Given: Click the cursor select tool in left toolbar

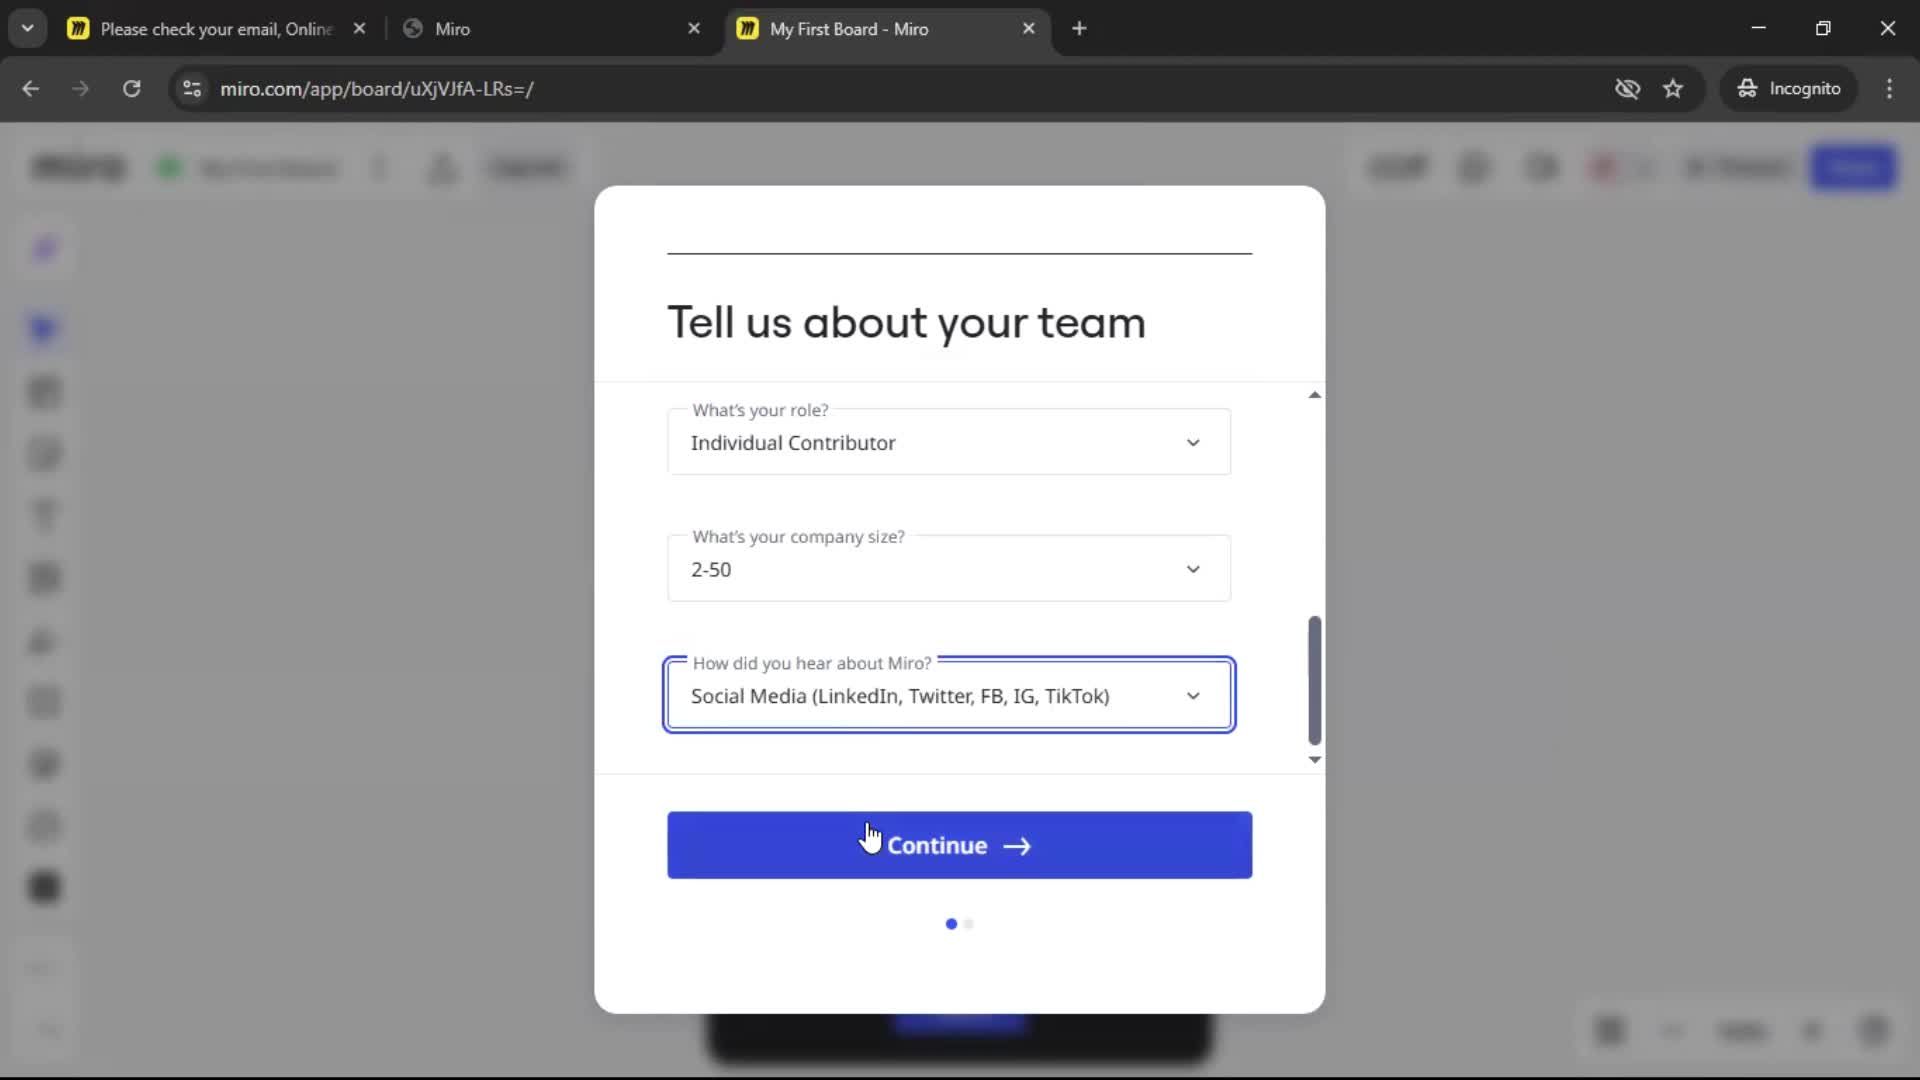Looking at the screenshot, I should point(44,329).
